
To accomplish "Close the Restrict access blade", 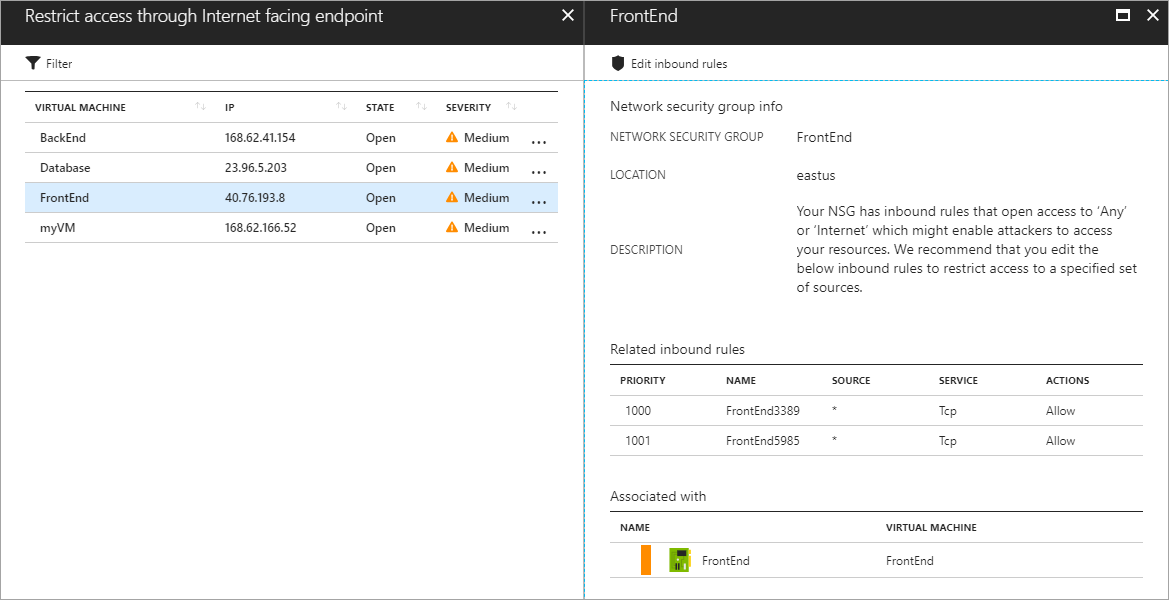I will [568, 16].
